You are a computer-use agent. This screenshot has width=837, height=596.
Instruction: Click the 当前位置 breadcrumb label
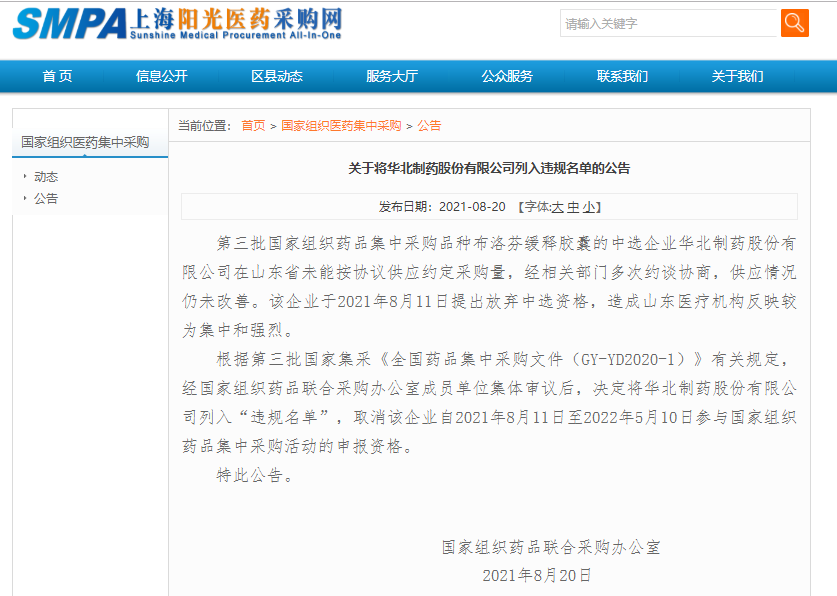[204, 125]
